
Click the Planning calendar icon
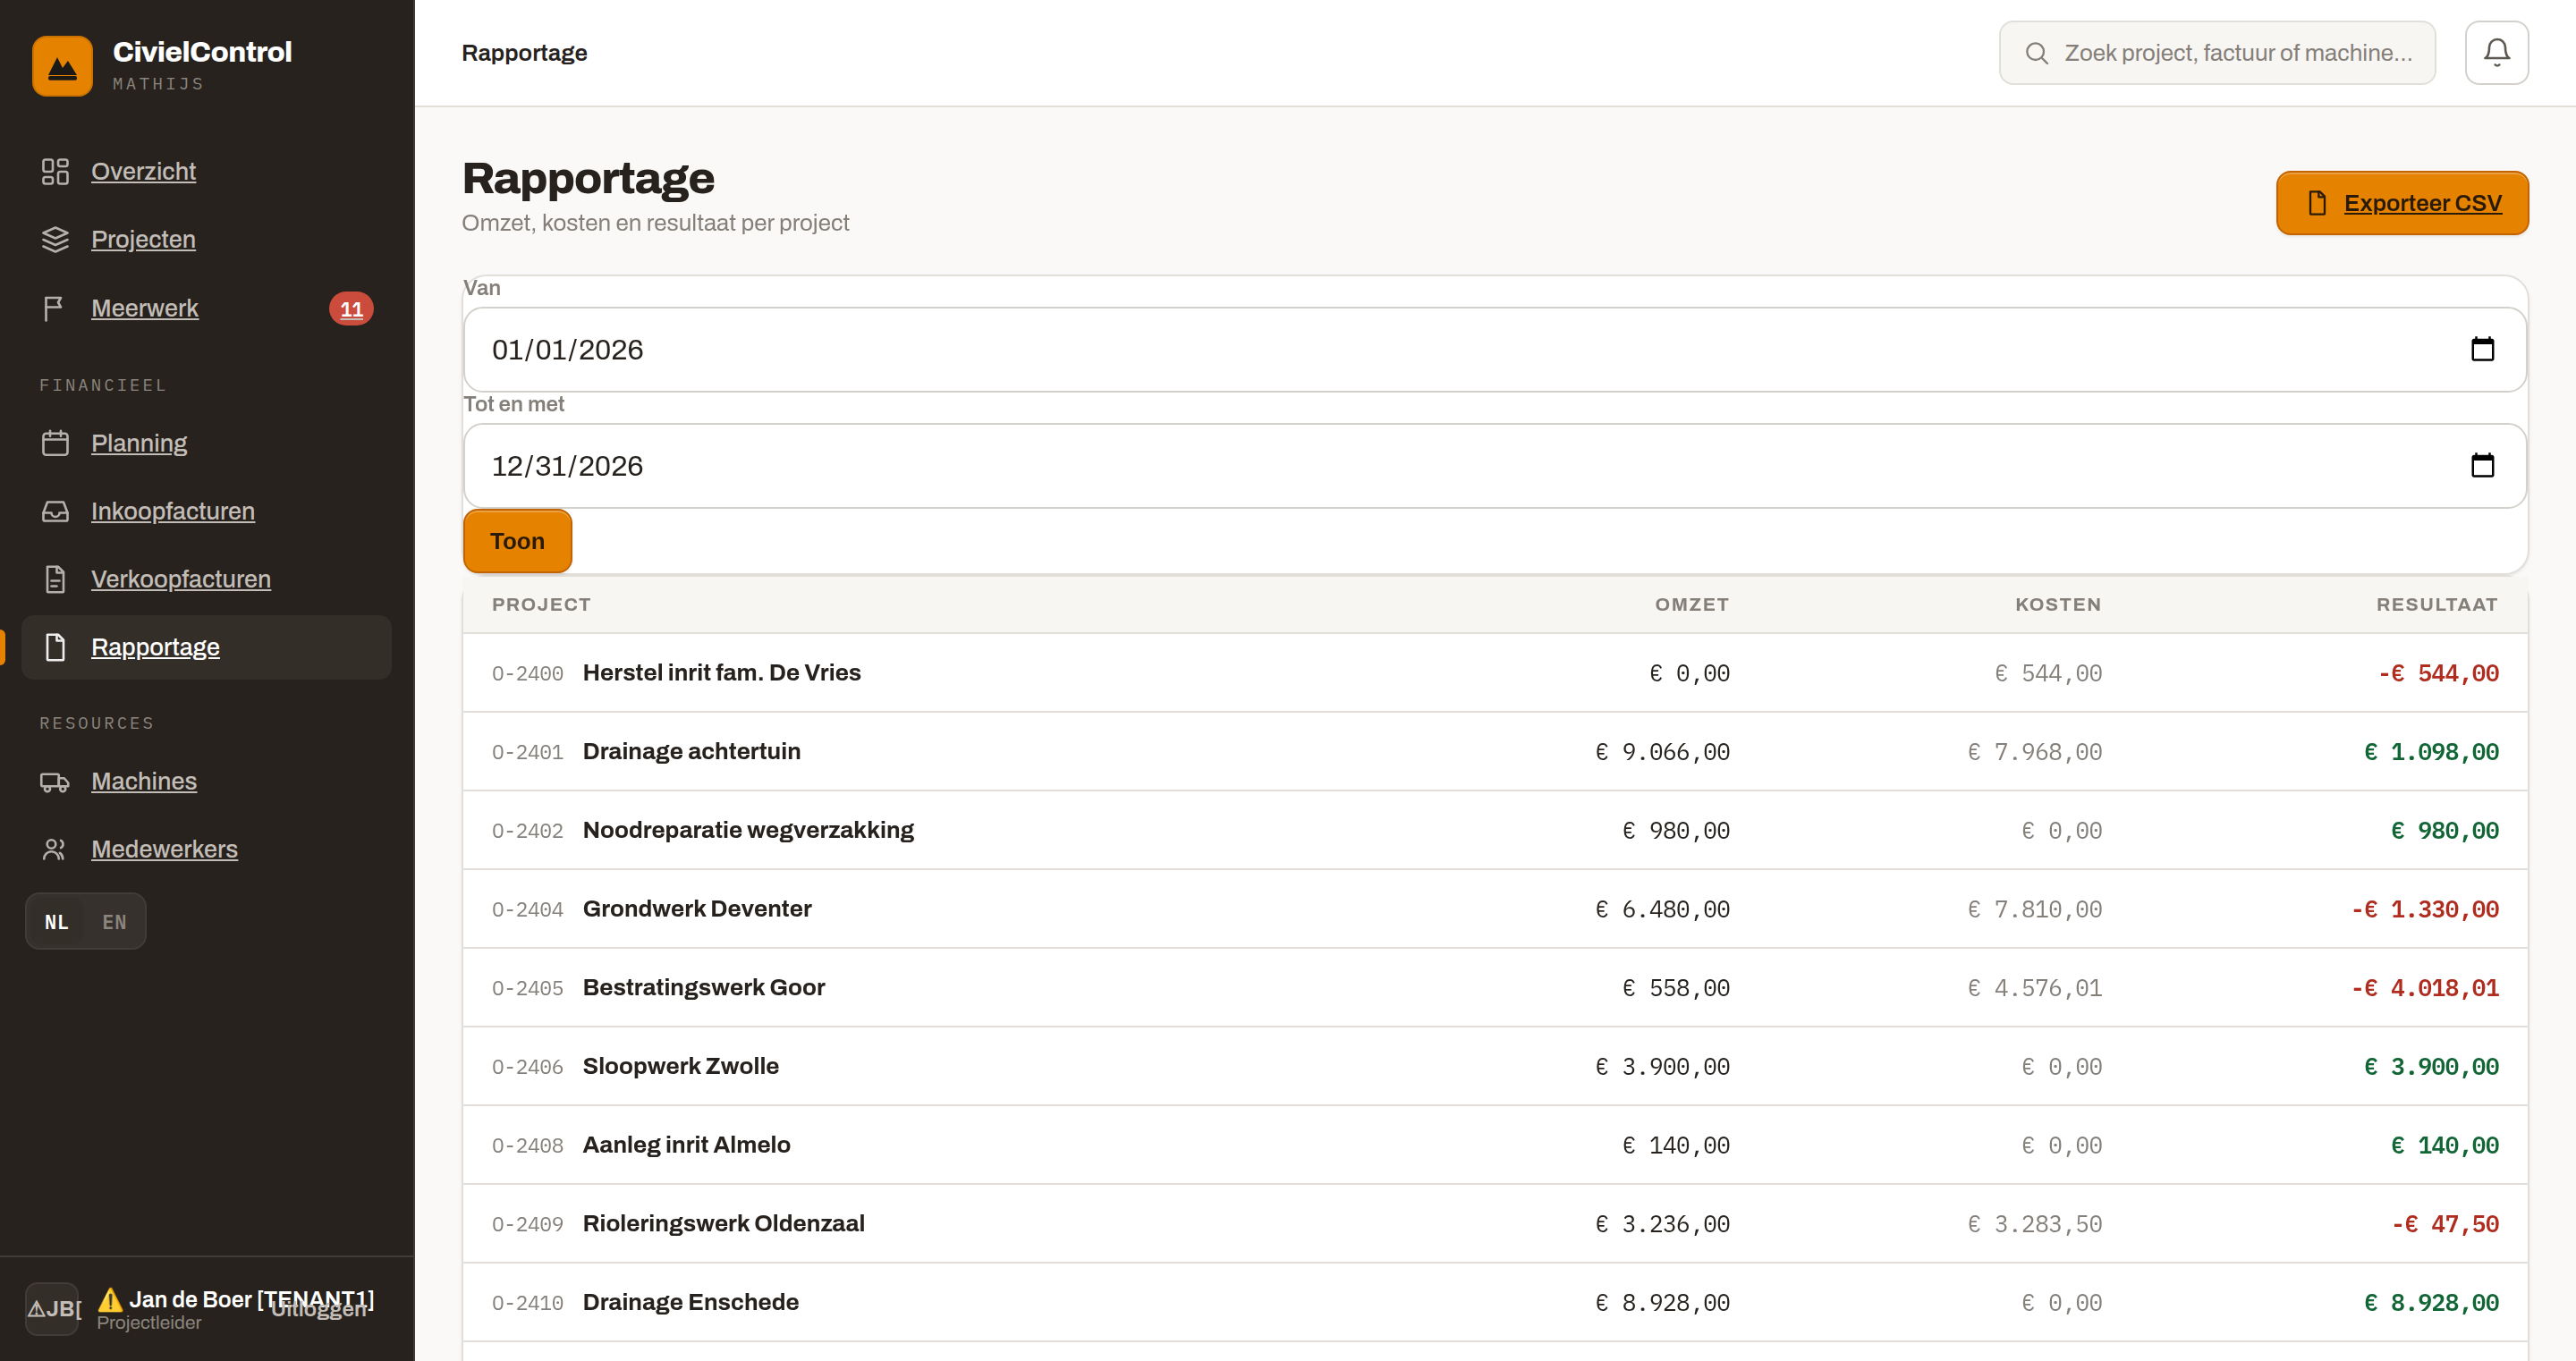(55, 443)
